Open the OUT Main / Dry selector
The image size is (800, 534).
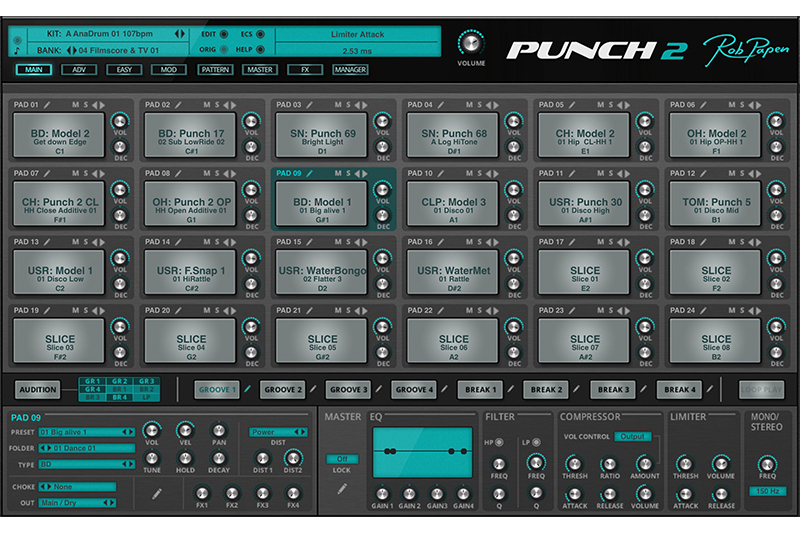pos(78,503)
